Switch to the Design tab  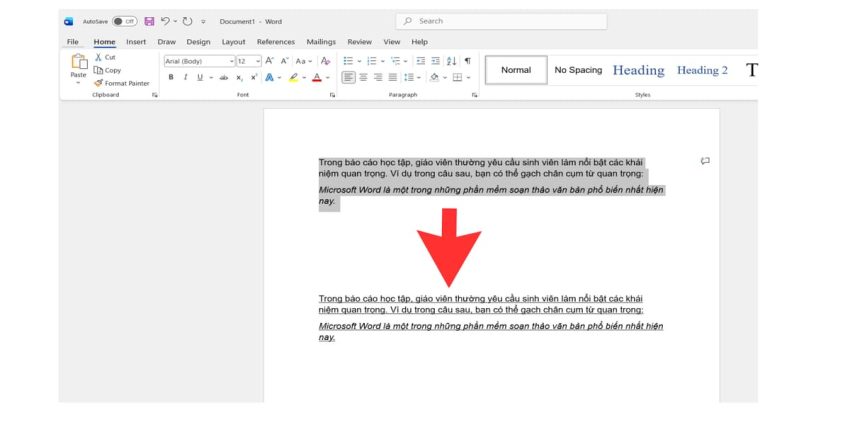pyautogui.click(x=198, y=42)
